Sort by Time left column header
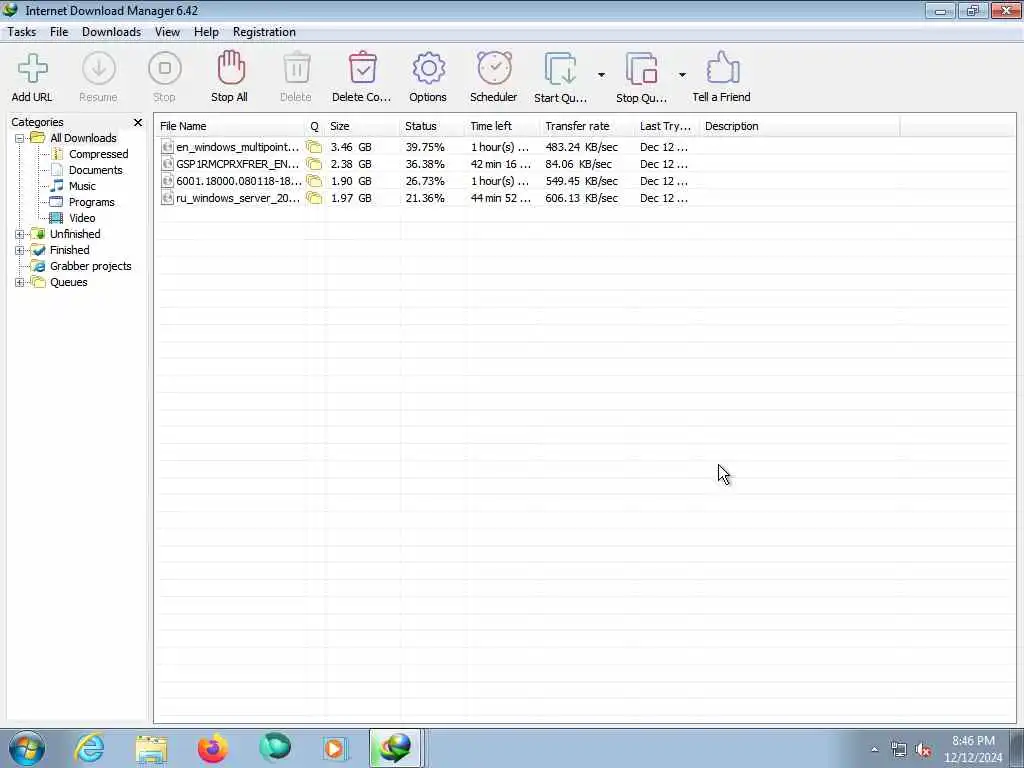1024x768 pixels. [x=504, y=126]
